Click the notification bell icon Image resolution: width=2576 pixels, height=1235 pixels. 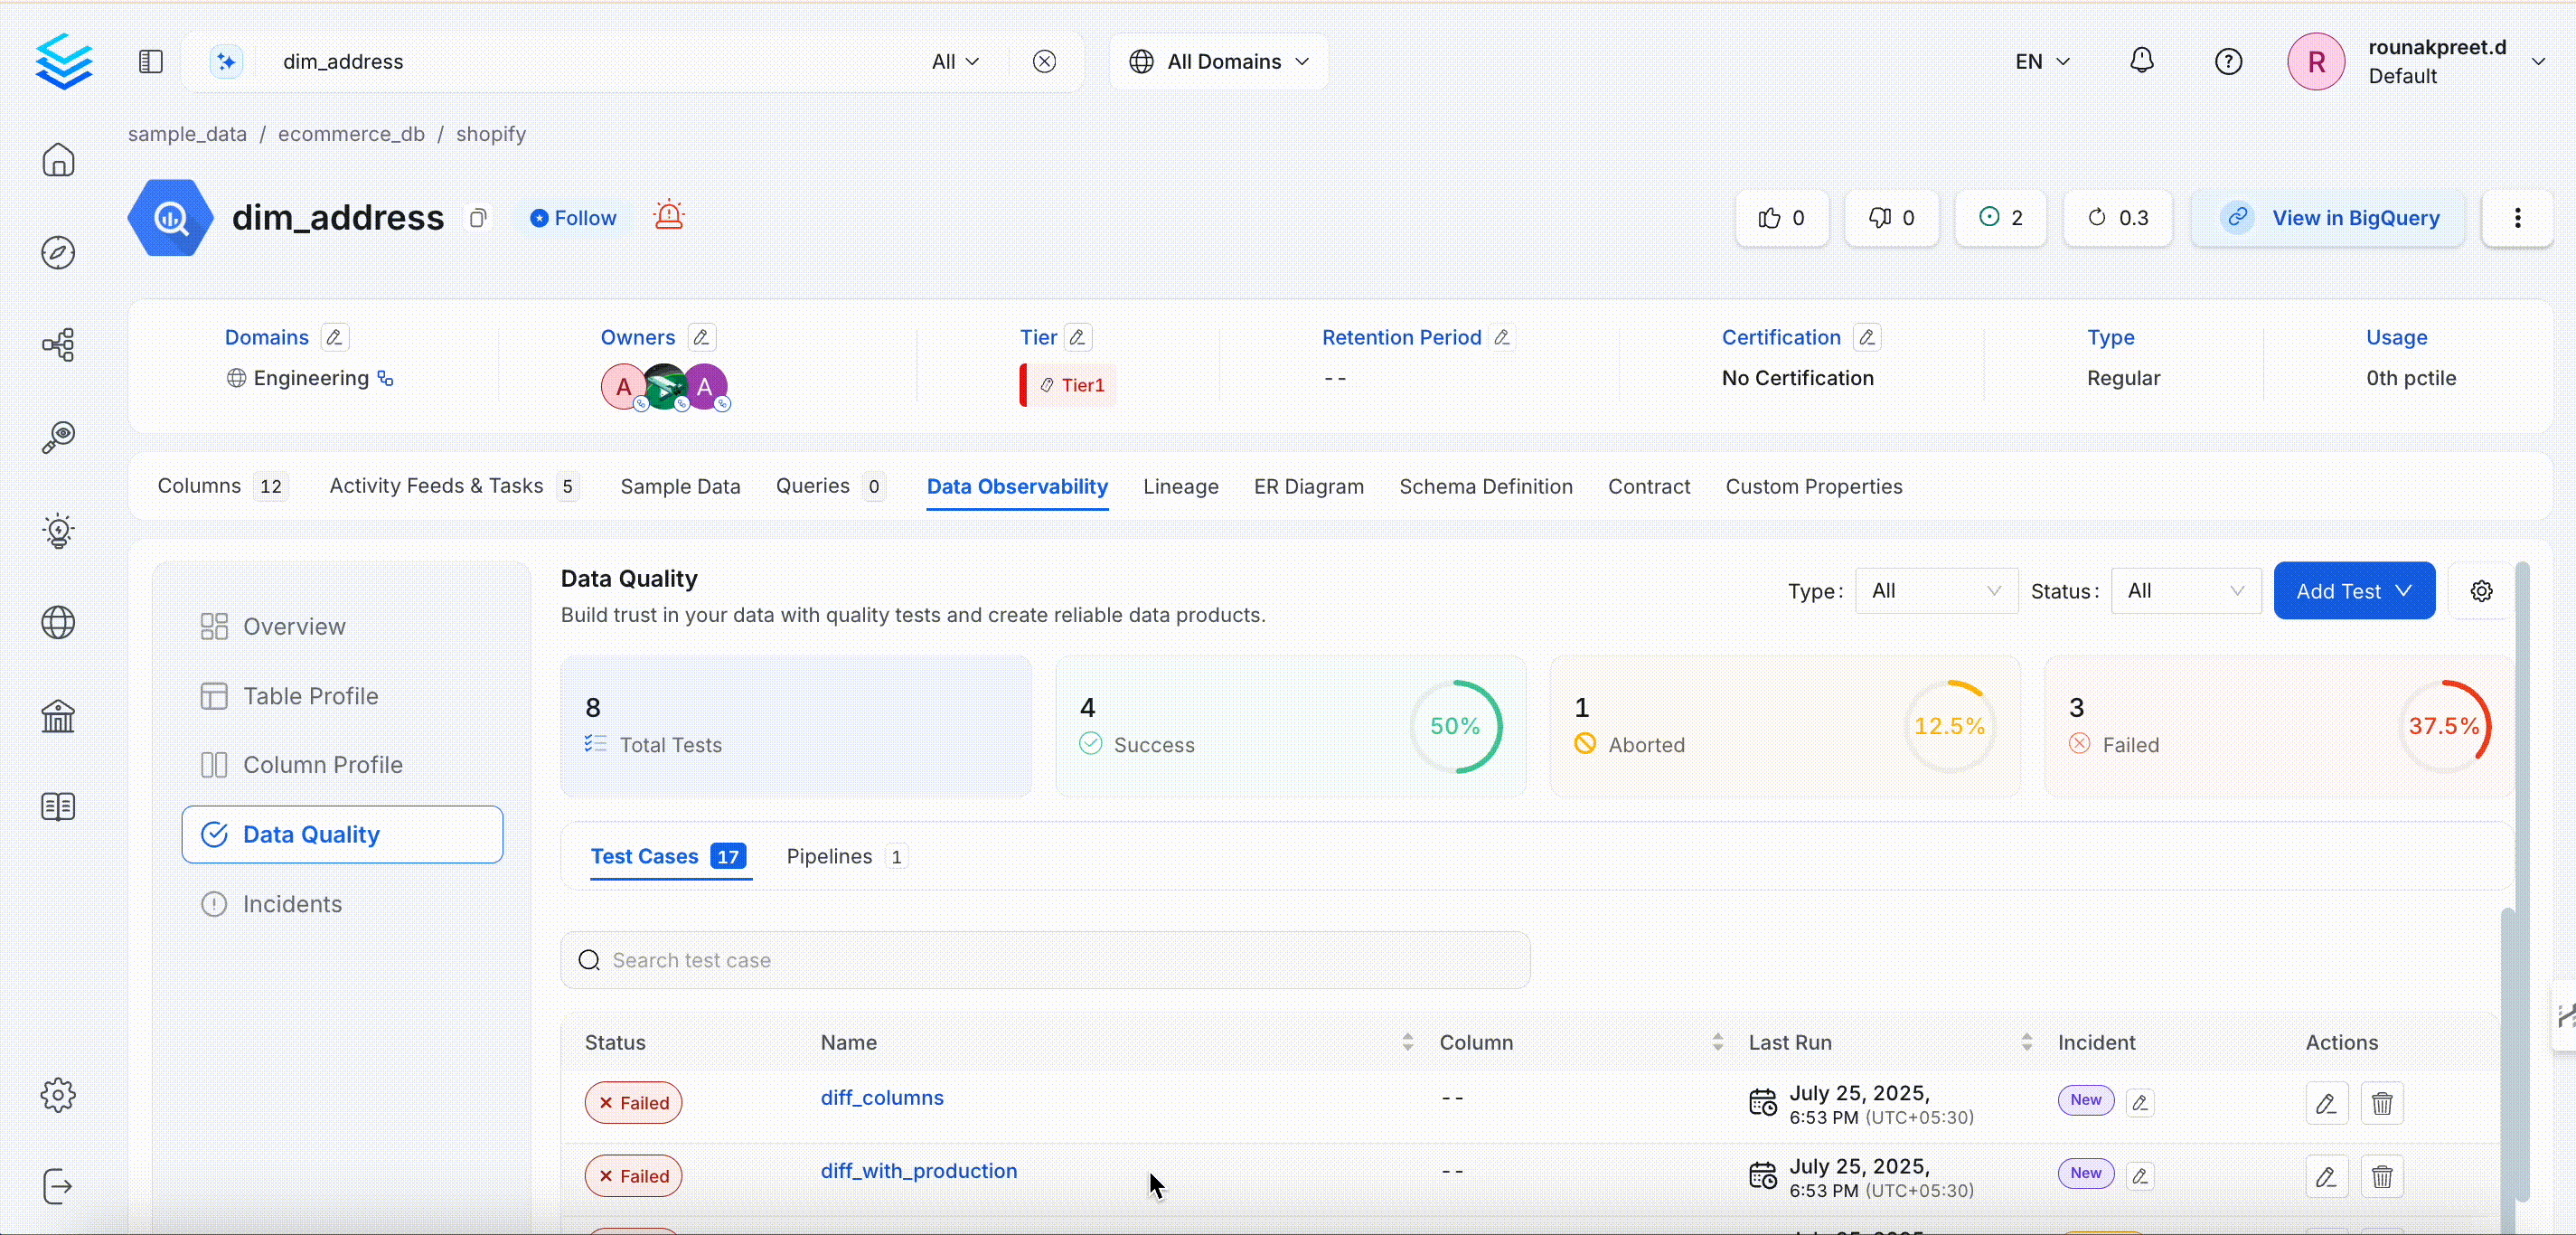[2141, 61]
